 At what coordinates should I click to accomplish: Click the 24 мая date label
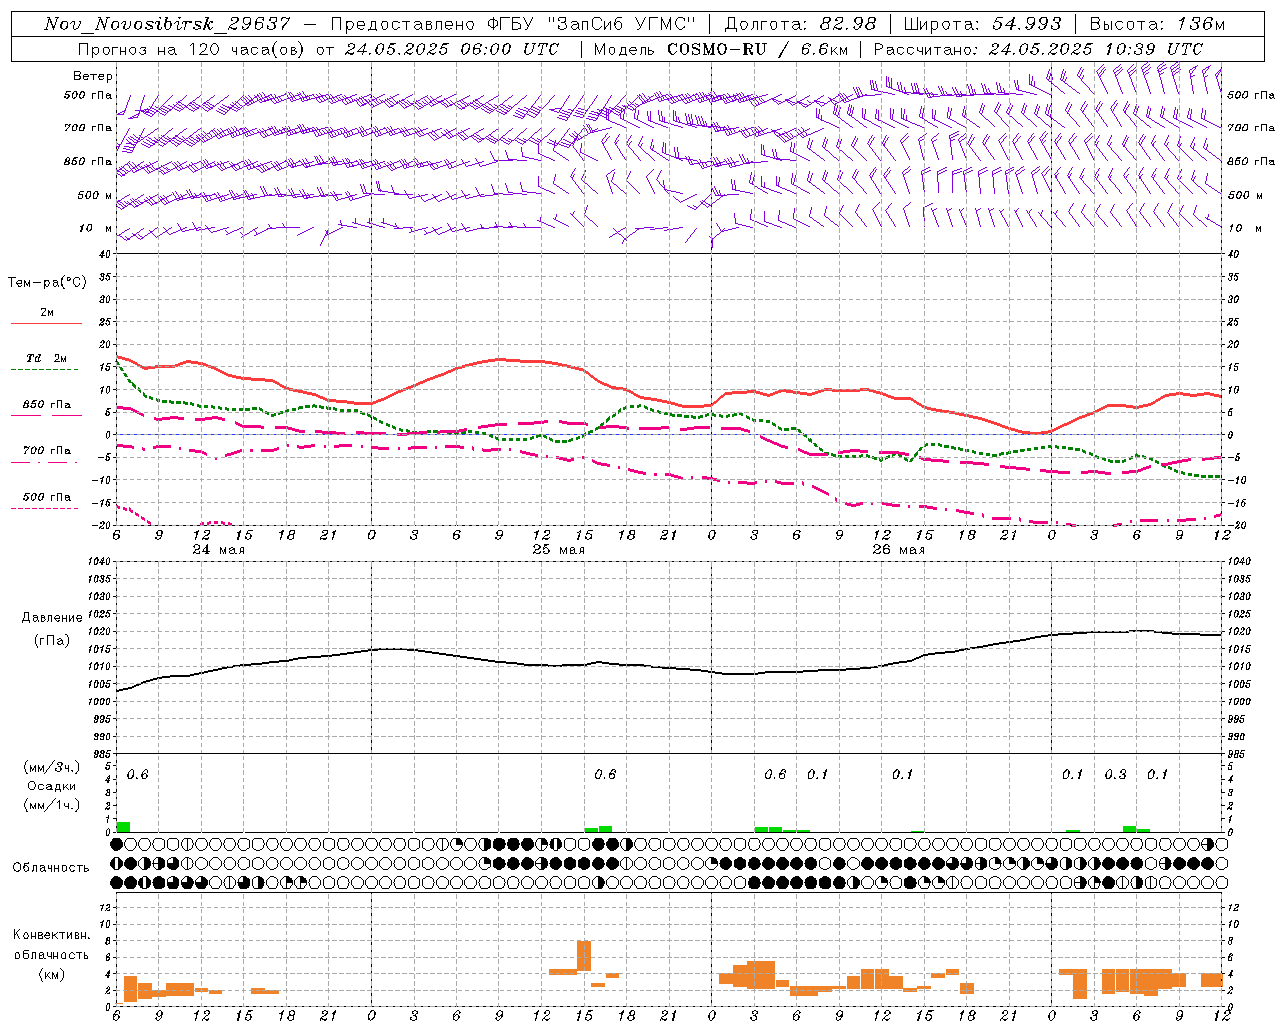coord(218,550)
